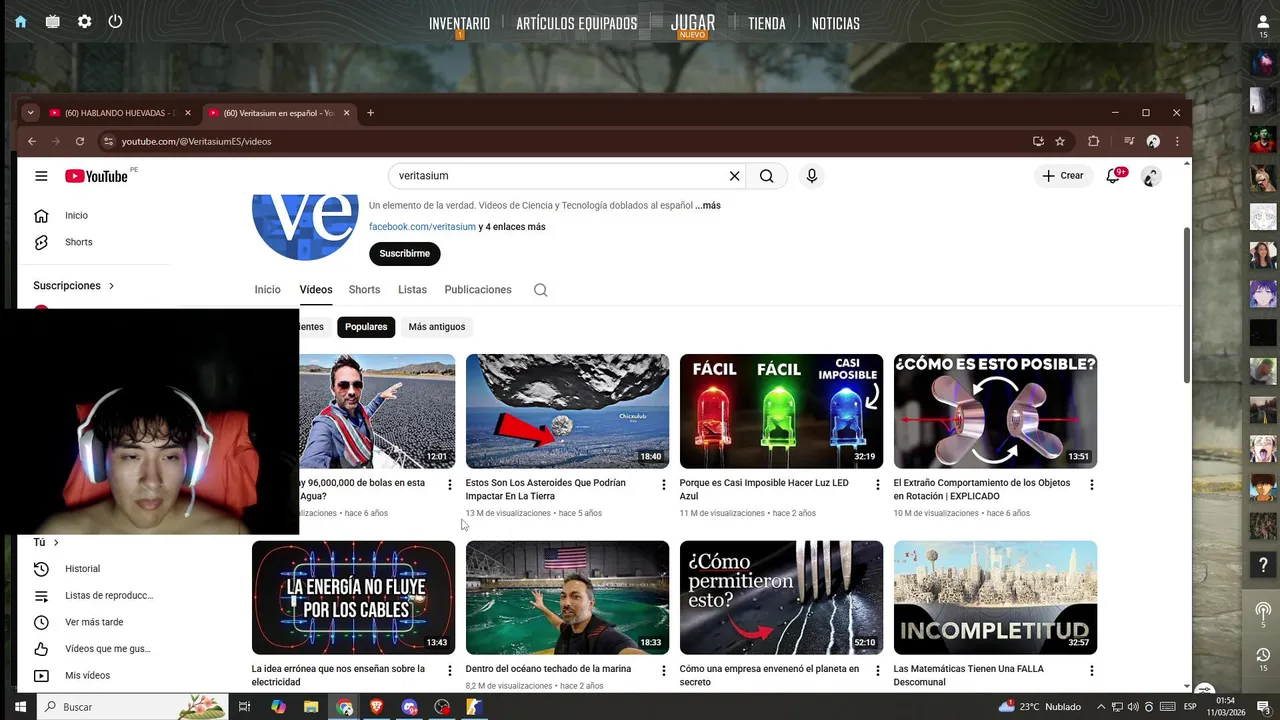Expand channel description with '...más'
Viewport: 1280px width, 720px height.
tap(708, 206)
